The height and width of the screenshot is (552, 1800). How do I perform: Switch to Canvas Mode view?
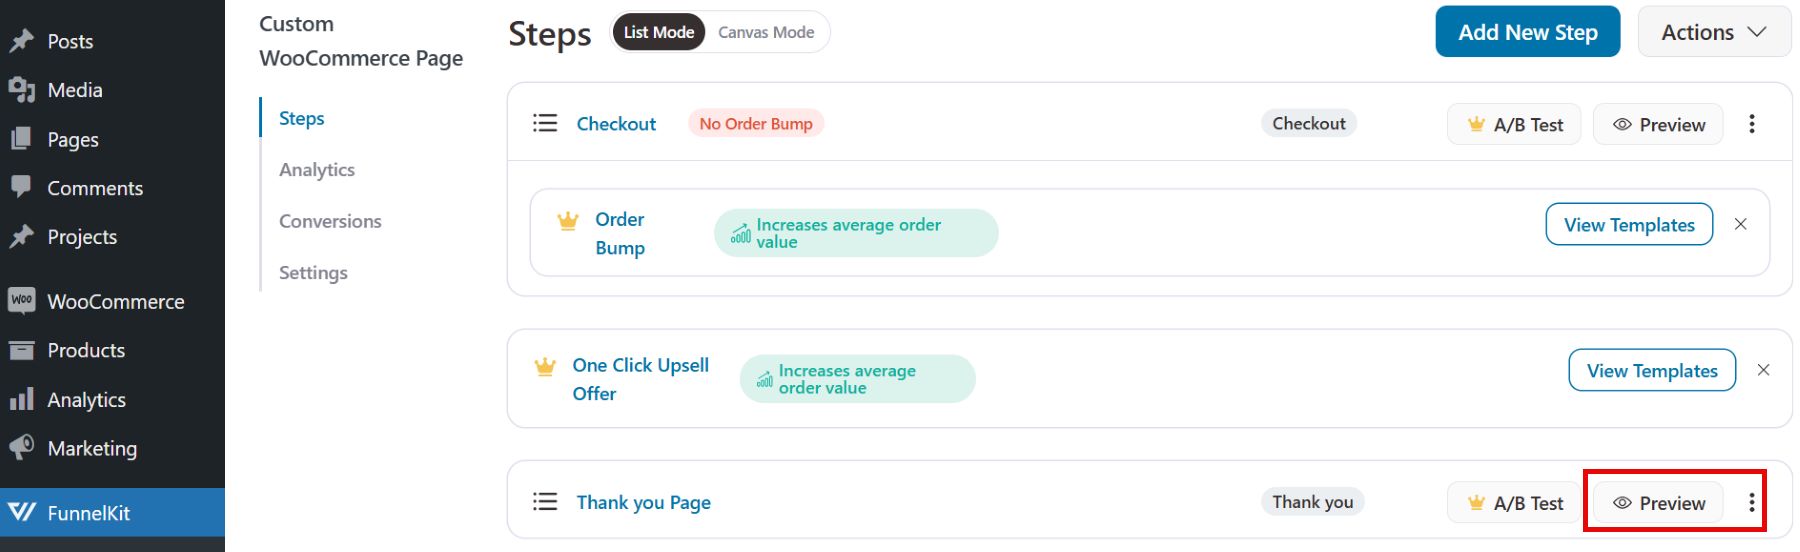(766, 32)
